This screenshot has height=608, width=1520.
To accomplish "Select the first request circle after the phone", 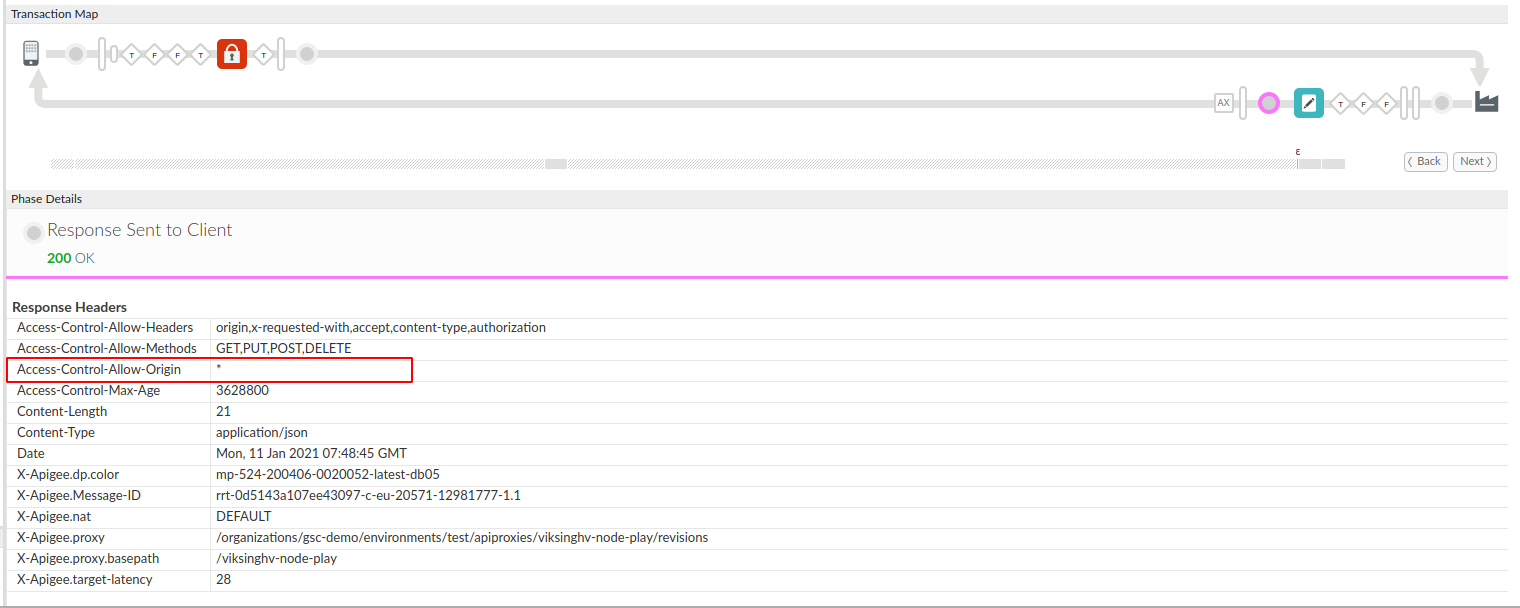I will pyautogui.click(x=75, y=54).
